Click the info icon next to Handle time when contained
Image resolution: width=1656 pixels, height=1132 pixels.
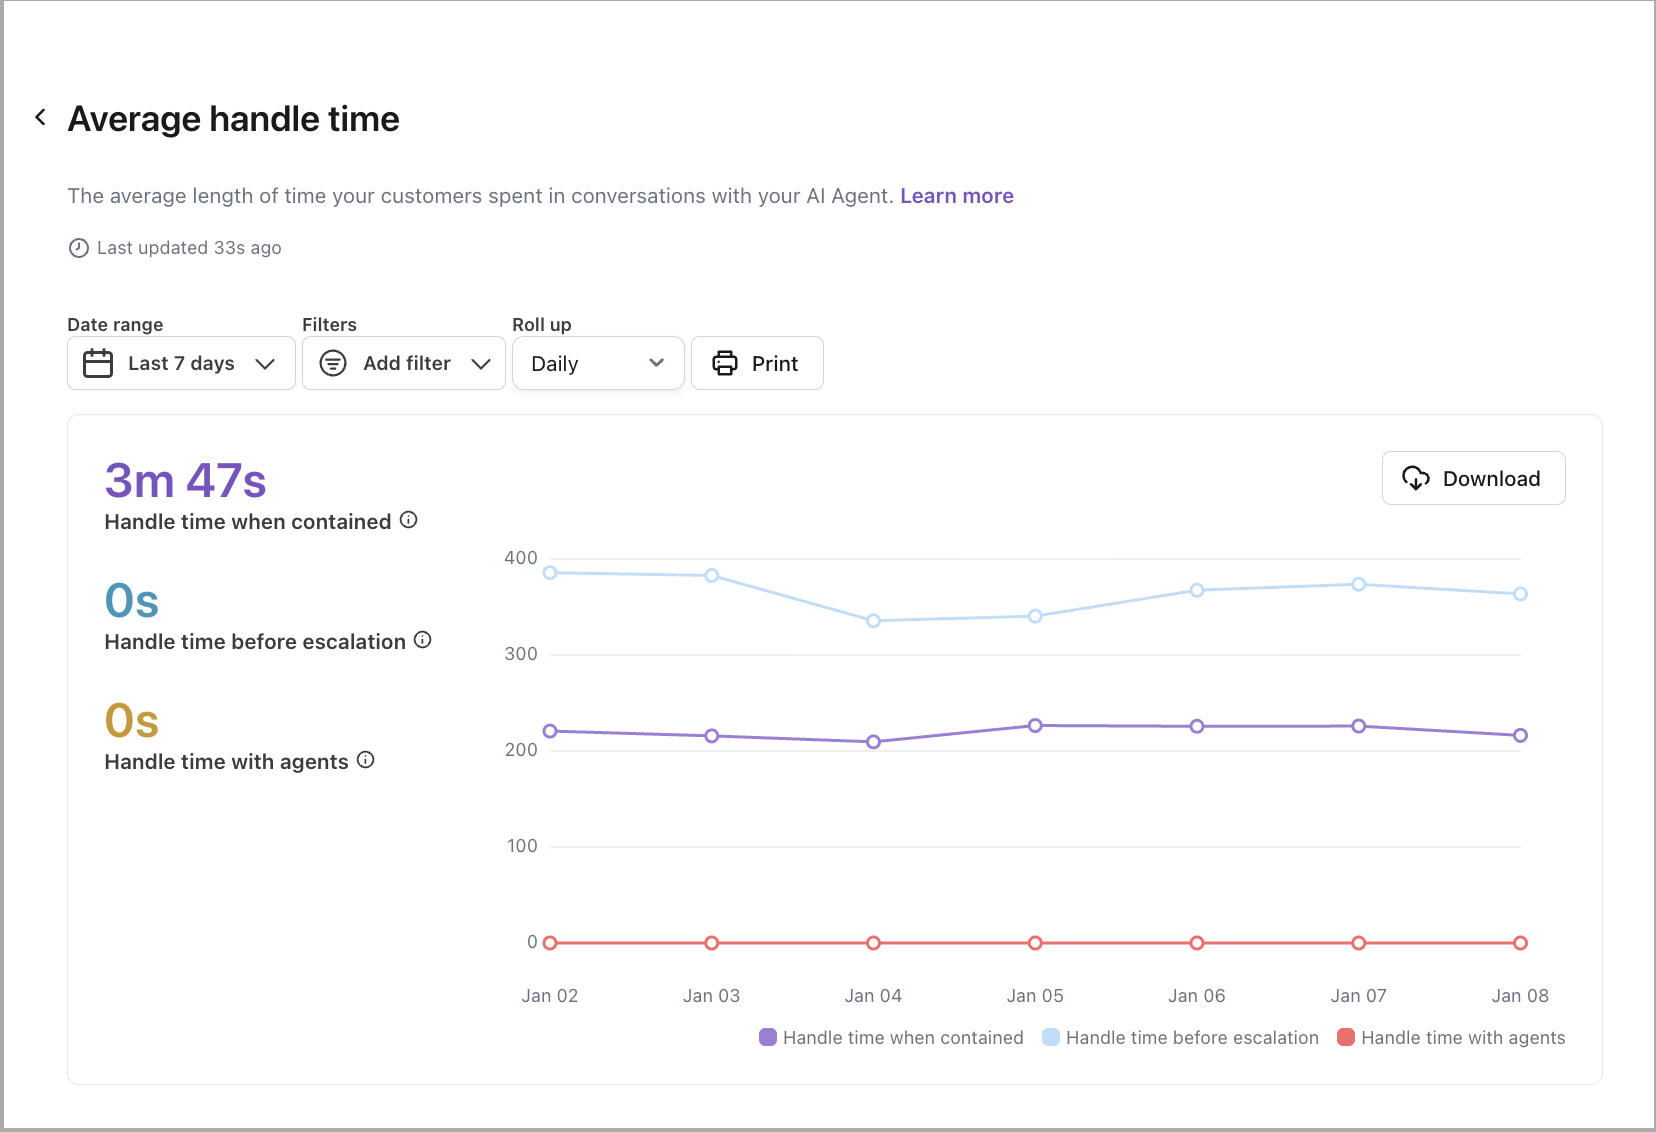(408, 520)
